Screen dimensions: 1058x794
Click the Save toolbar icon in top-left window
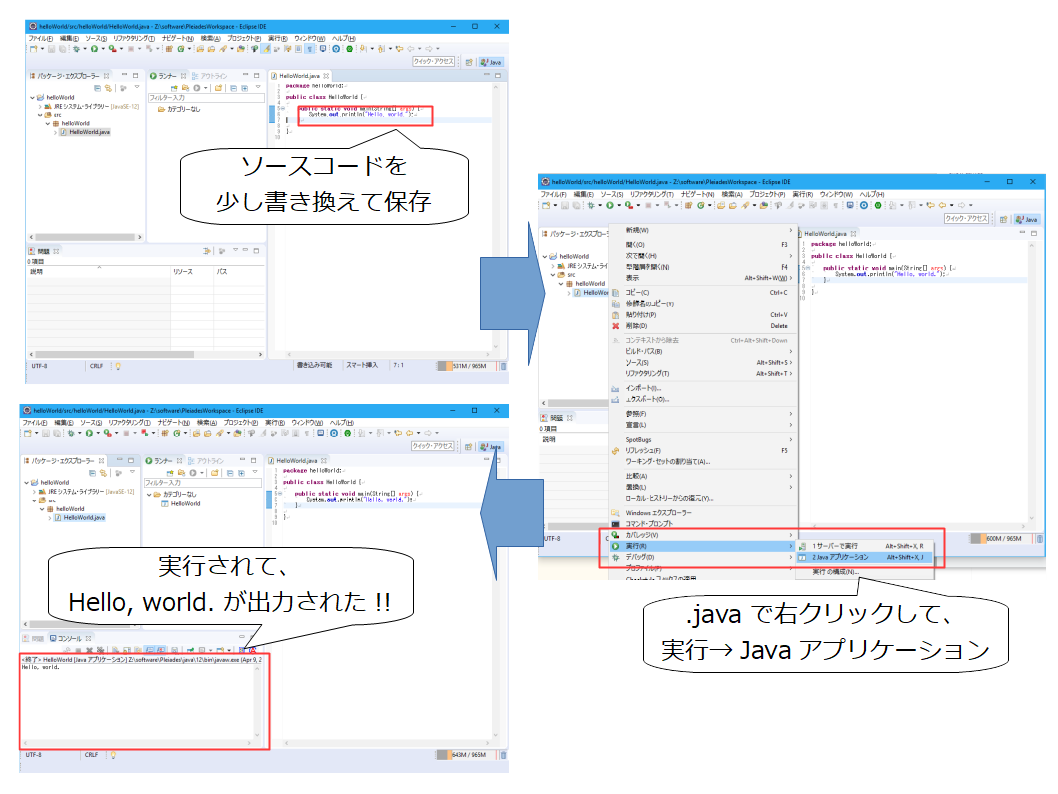click(51, 49)
